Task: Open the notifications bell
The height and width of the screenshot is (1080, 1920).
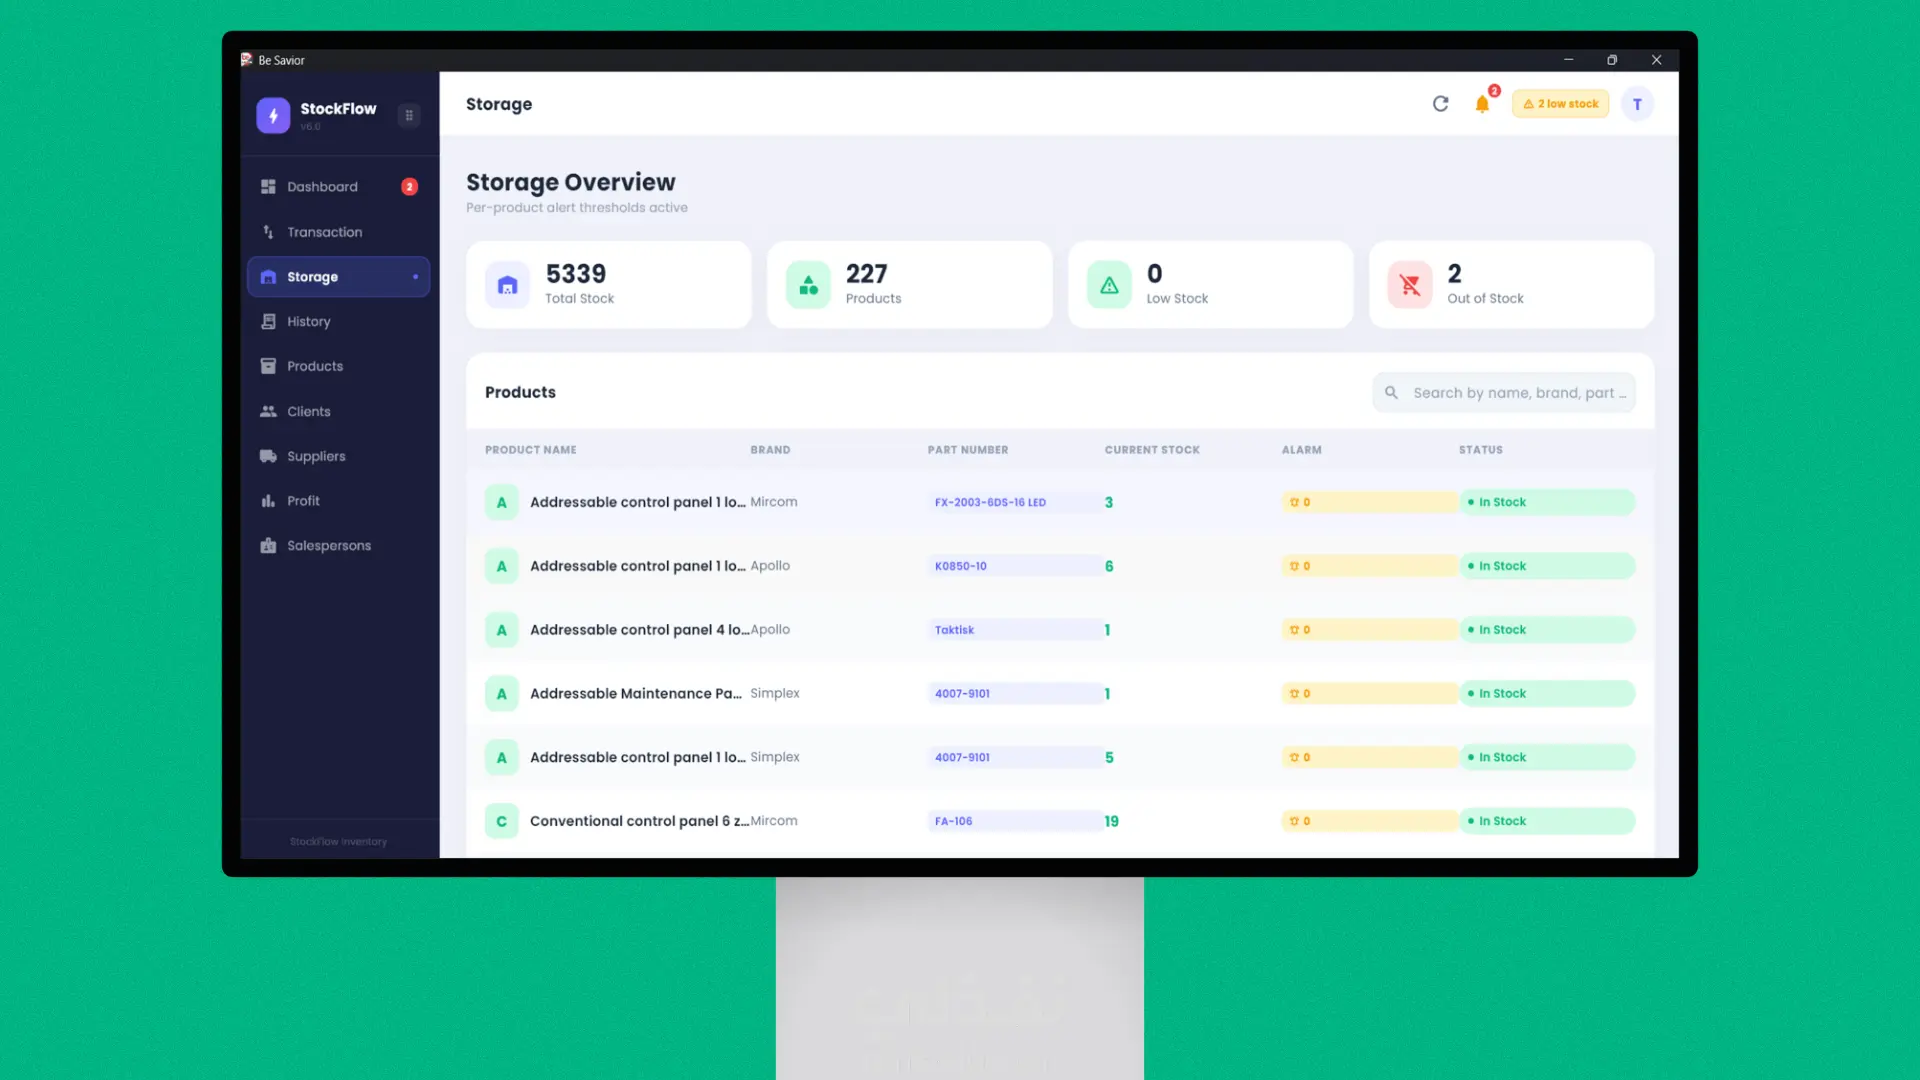Action: click(x=1482, y=104)
